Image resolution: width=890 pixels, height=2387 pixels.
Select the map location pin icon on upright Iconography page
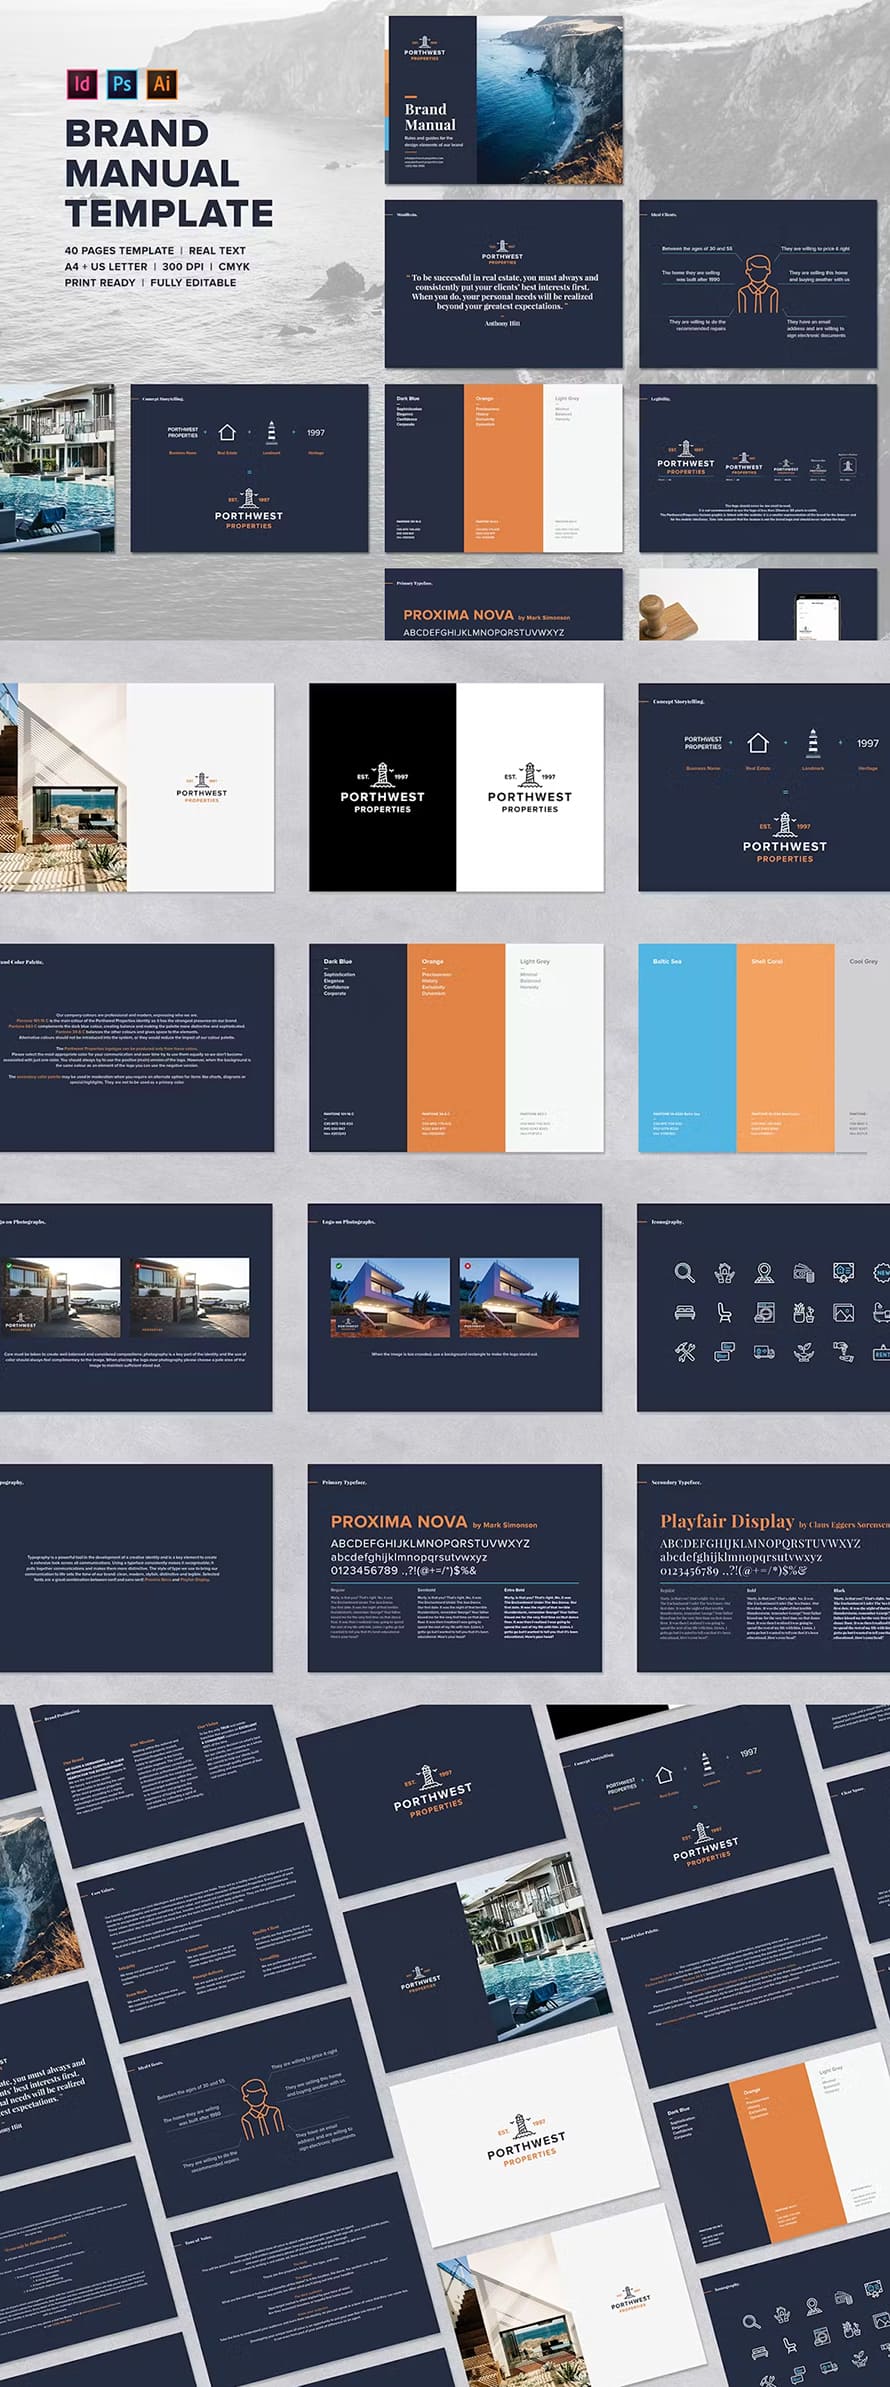(764, 1272)
